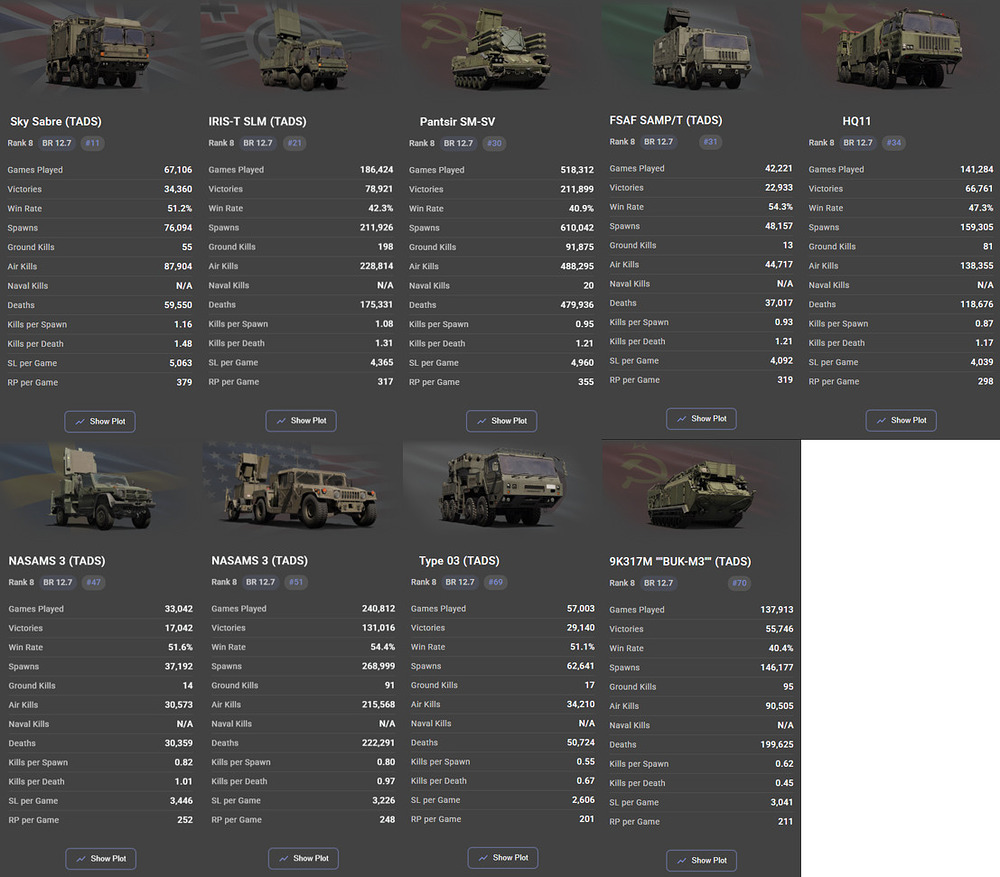Show the plot for IRIS-T SLM (TADS)
This screenshot has width=1000, height=877.
click(300, 421)
